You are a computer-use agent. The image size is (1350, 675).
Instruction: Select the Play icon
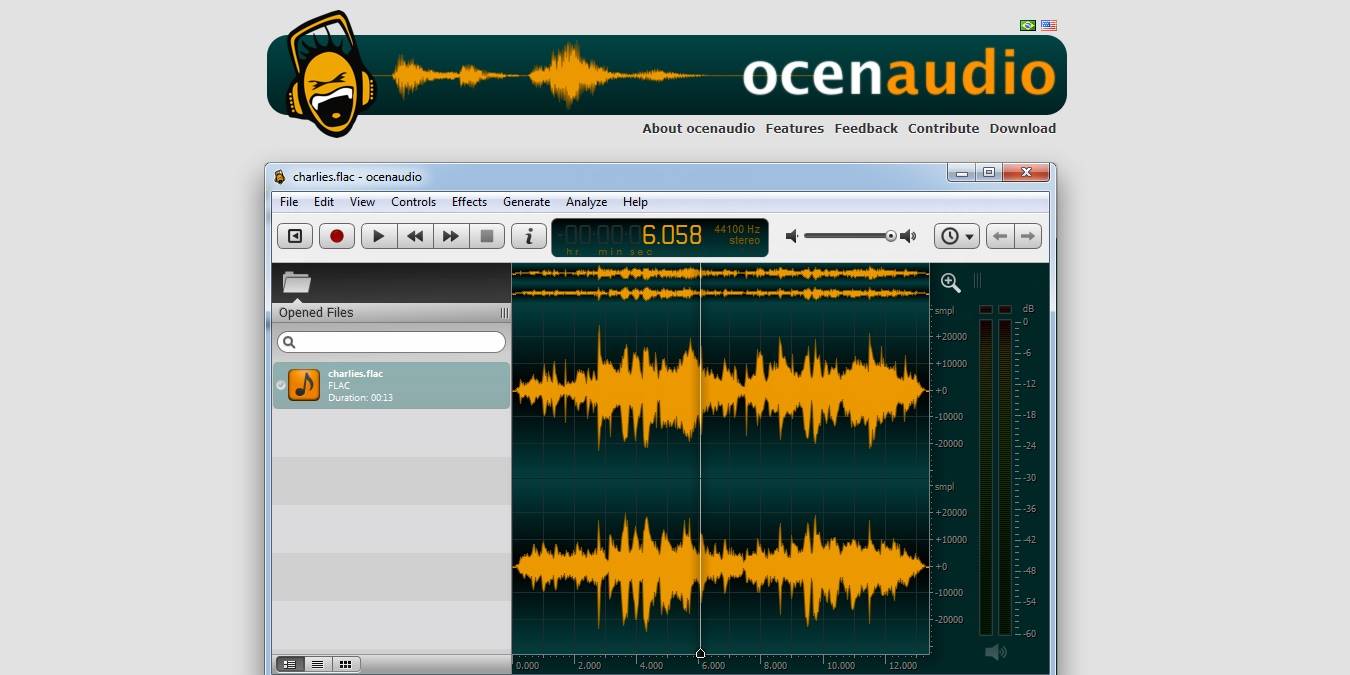[378, 236]
